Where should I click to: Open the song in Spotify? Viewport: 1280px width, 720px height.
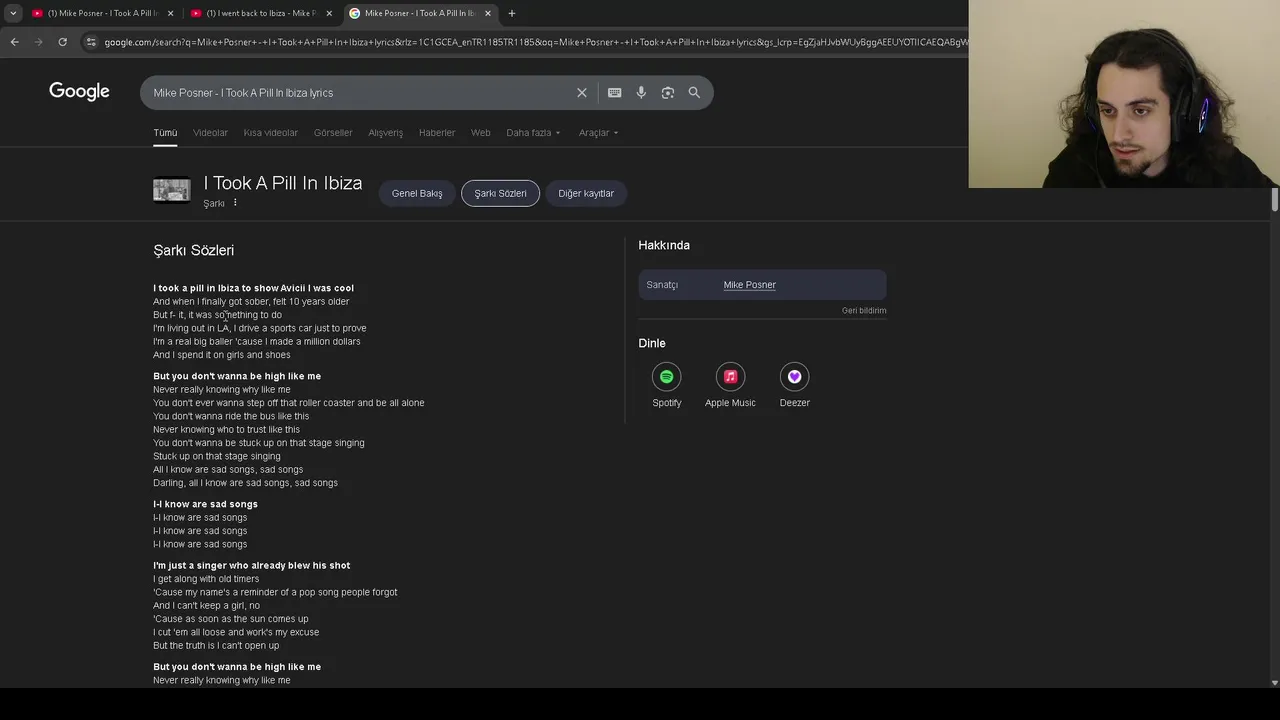(x=667, y=385)
